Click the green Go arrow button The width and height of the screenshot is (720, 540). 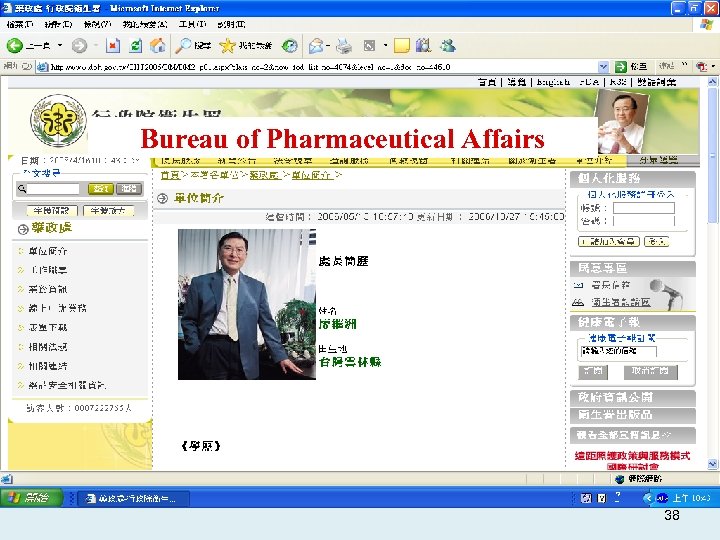pos(620,67)
